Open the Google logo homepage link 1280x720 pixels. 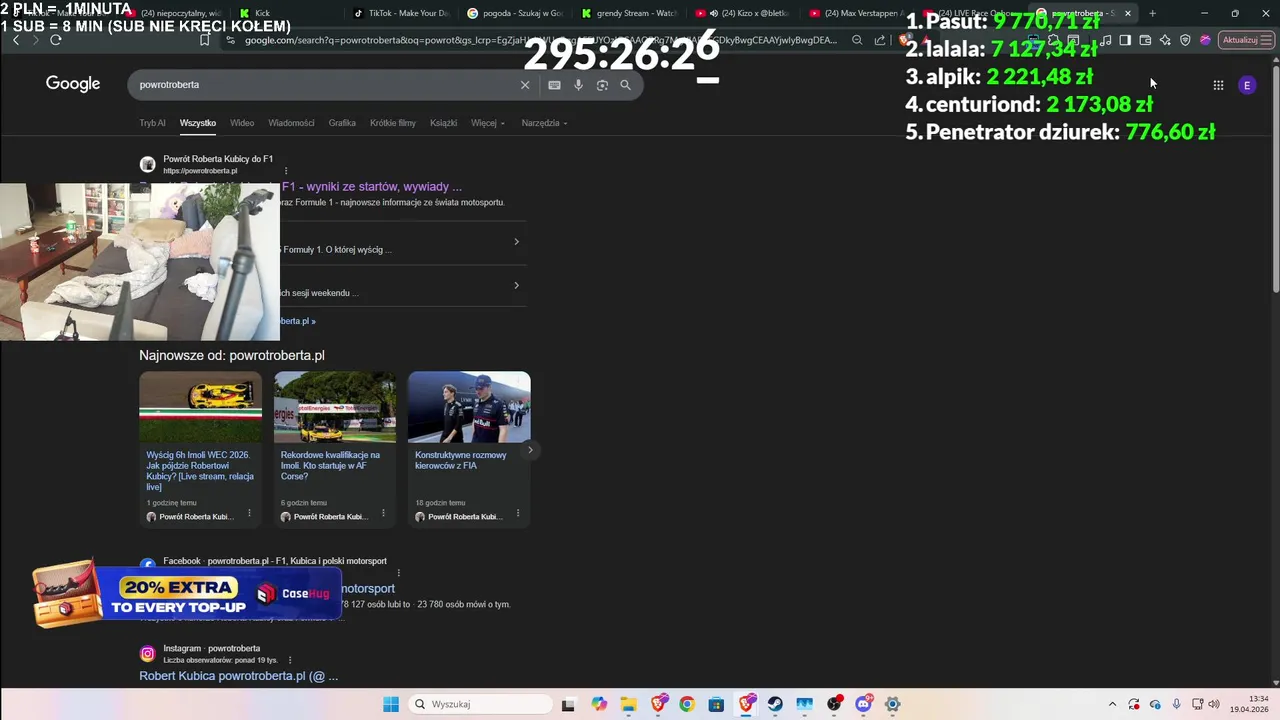click(73, 84)
